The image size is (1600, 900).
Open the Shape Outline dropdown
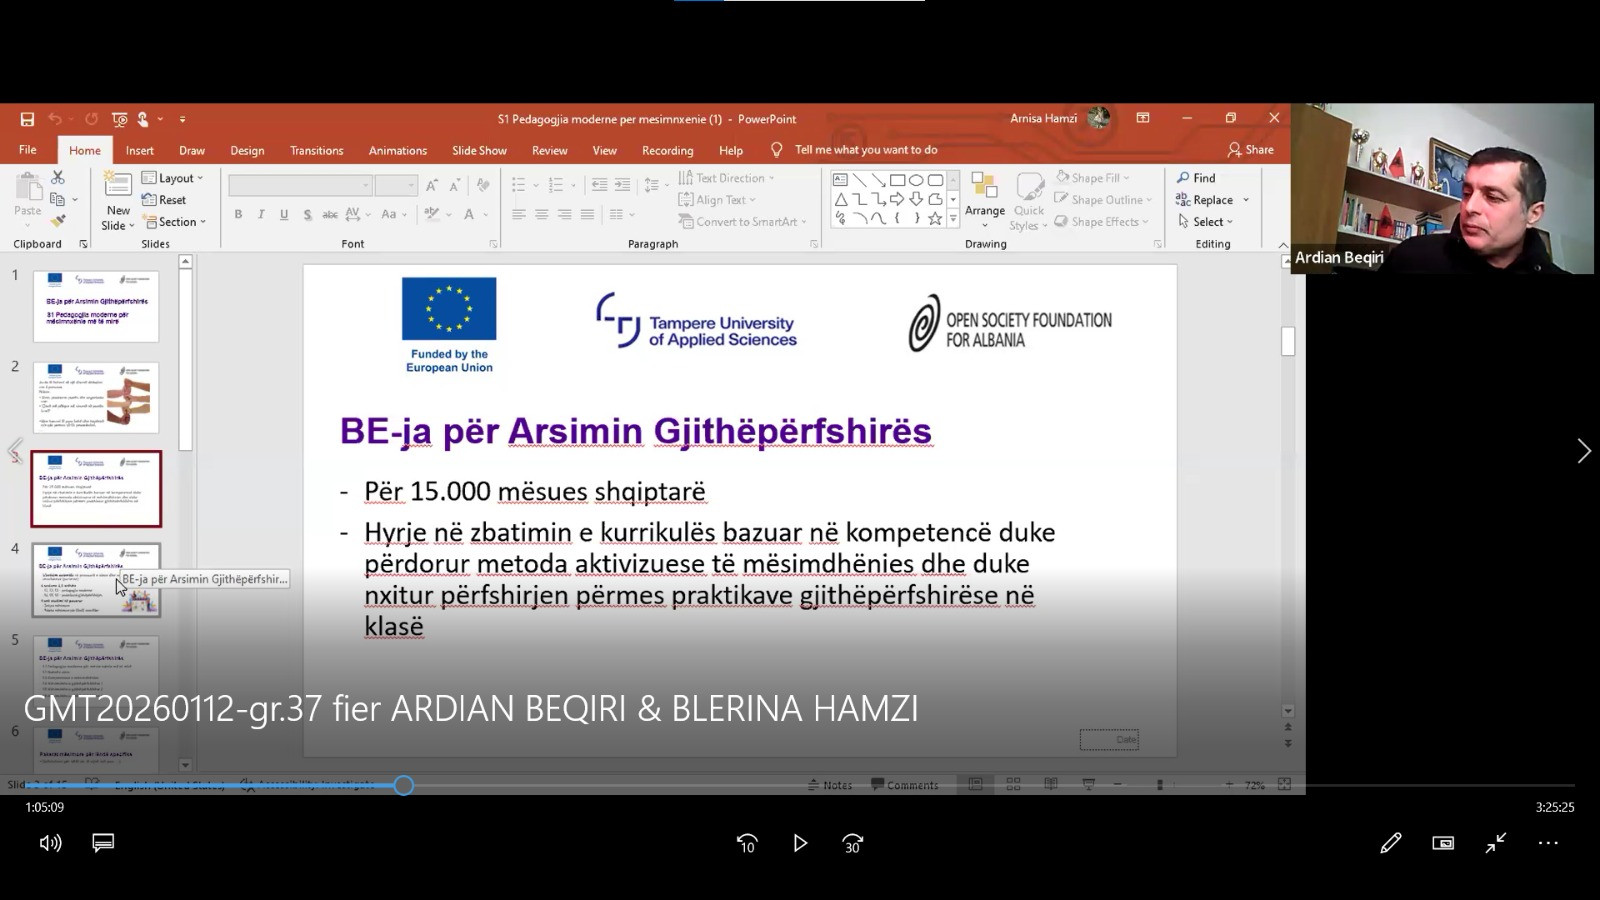point(1103,200)
